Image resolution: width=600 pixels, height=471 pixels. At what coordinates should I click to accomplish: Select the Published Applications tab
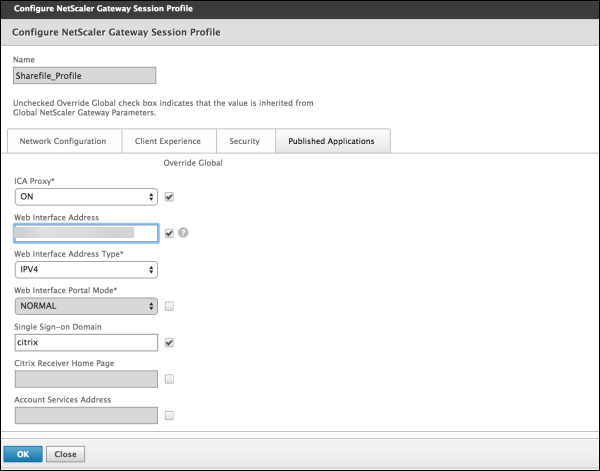pos(332,142)
